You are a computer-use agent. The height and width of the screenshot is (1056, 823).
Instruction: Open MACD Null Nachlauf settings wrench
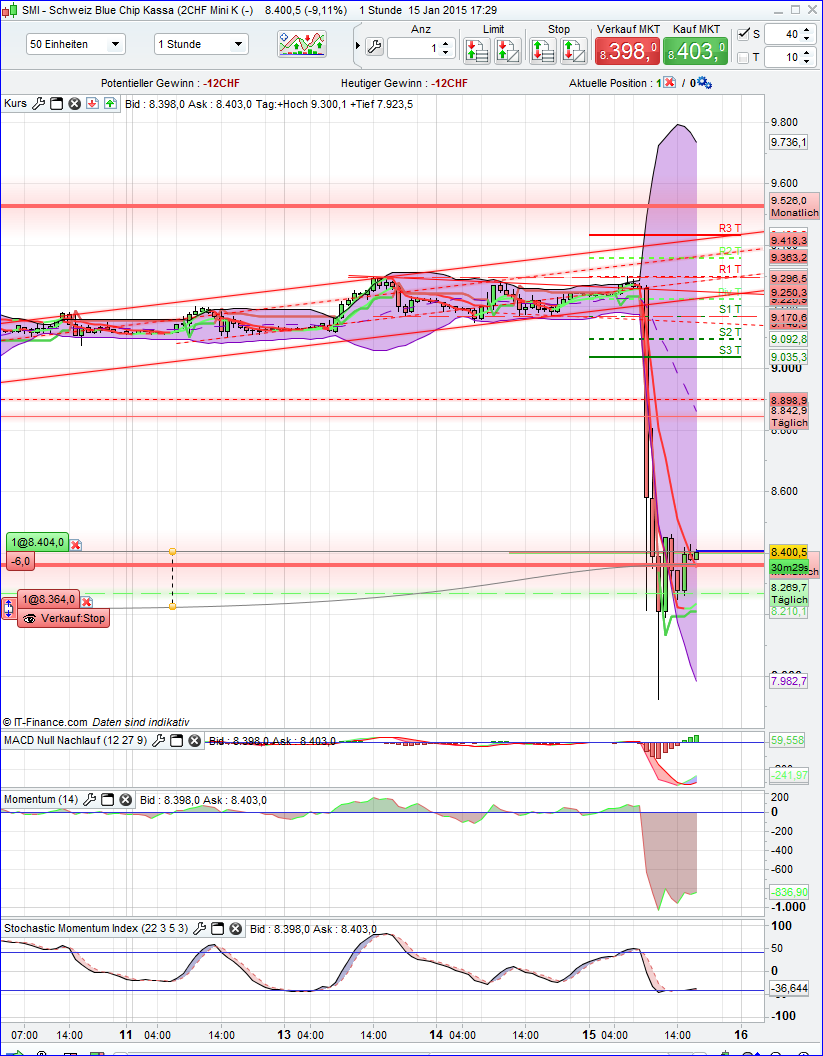[x=160, y=740]
